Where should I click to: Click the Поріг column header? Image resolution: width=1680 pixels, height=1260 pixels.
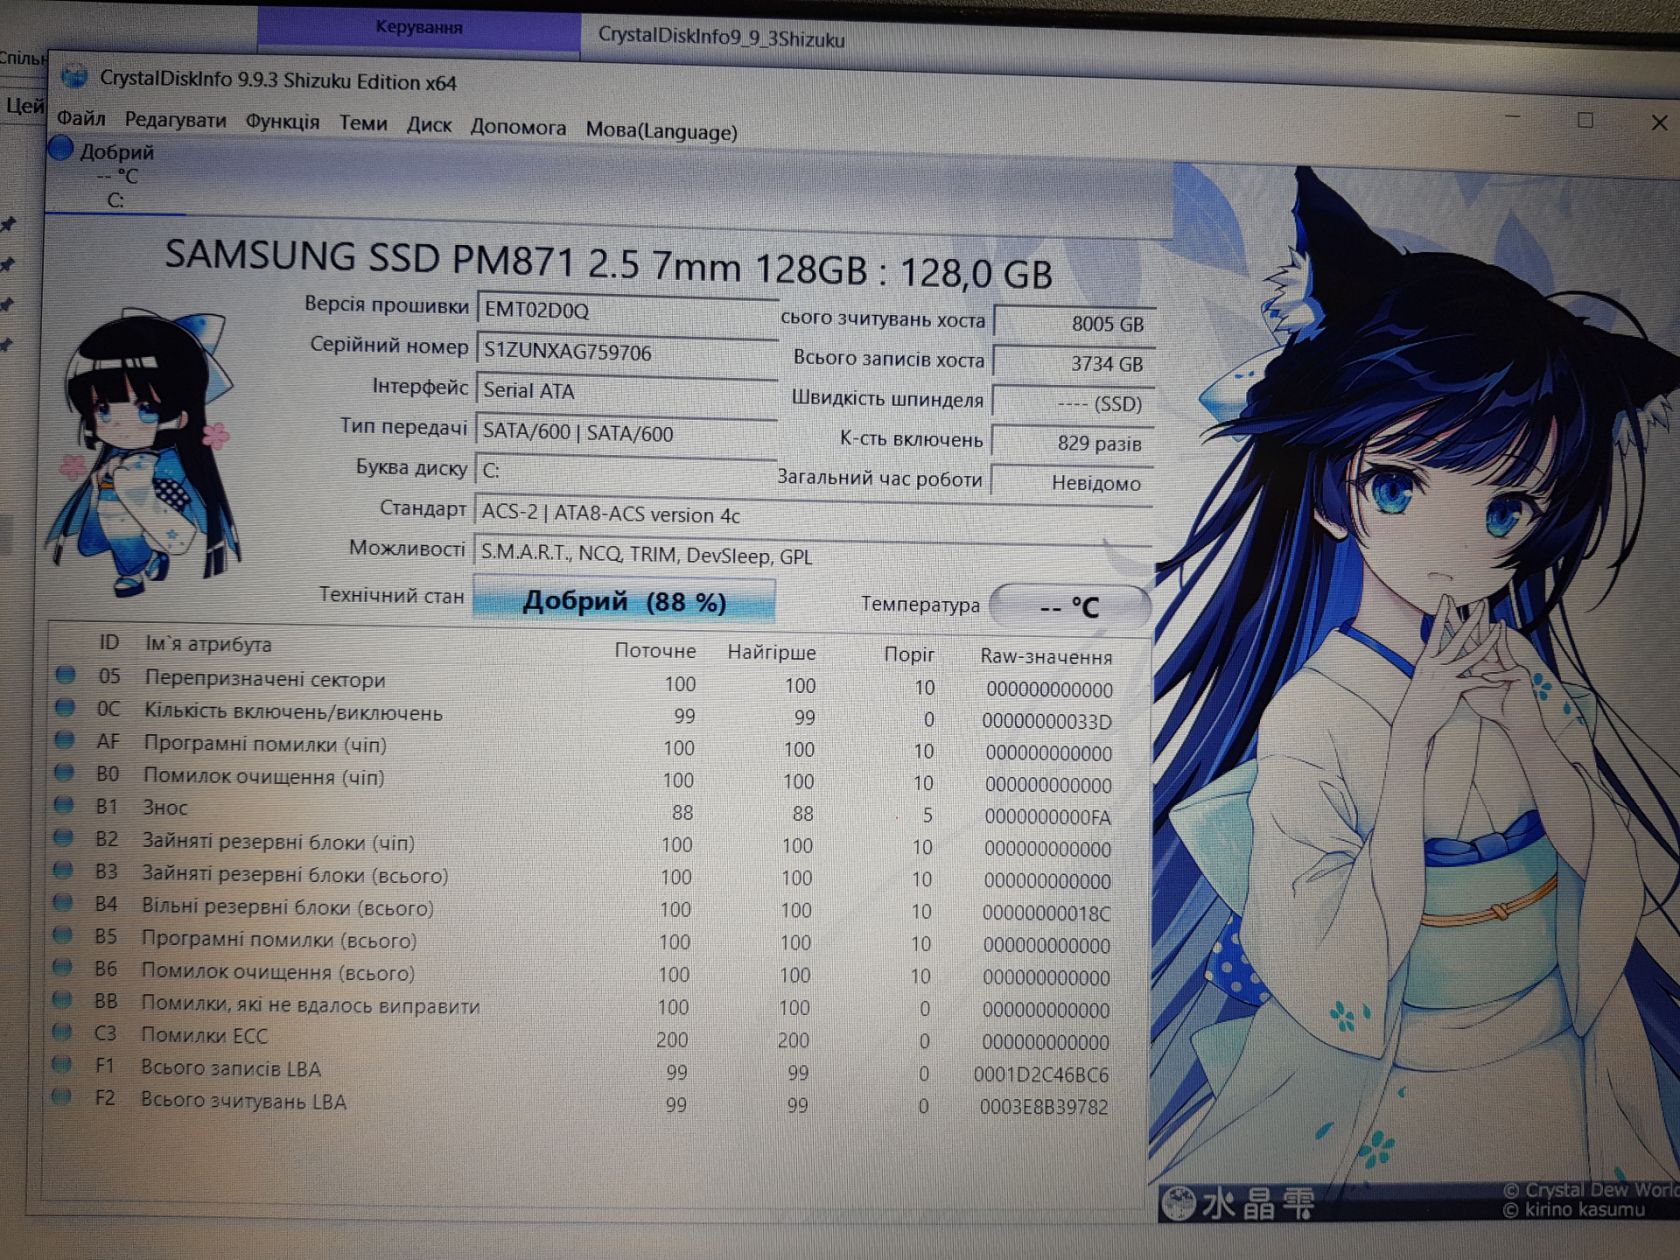pyautogui.click(x=908, y=654)
